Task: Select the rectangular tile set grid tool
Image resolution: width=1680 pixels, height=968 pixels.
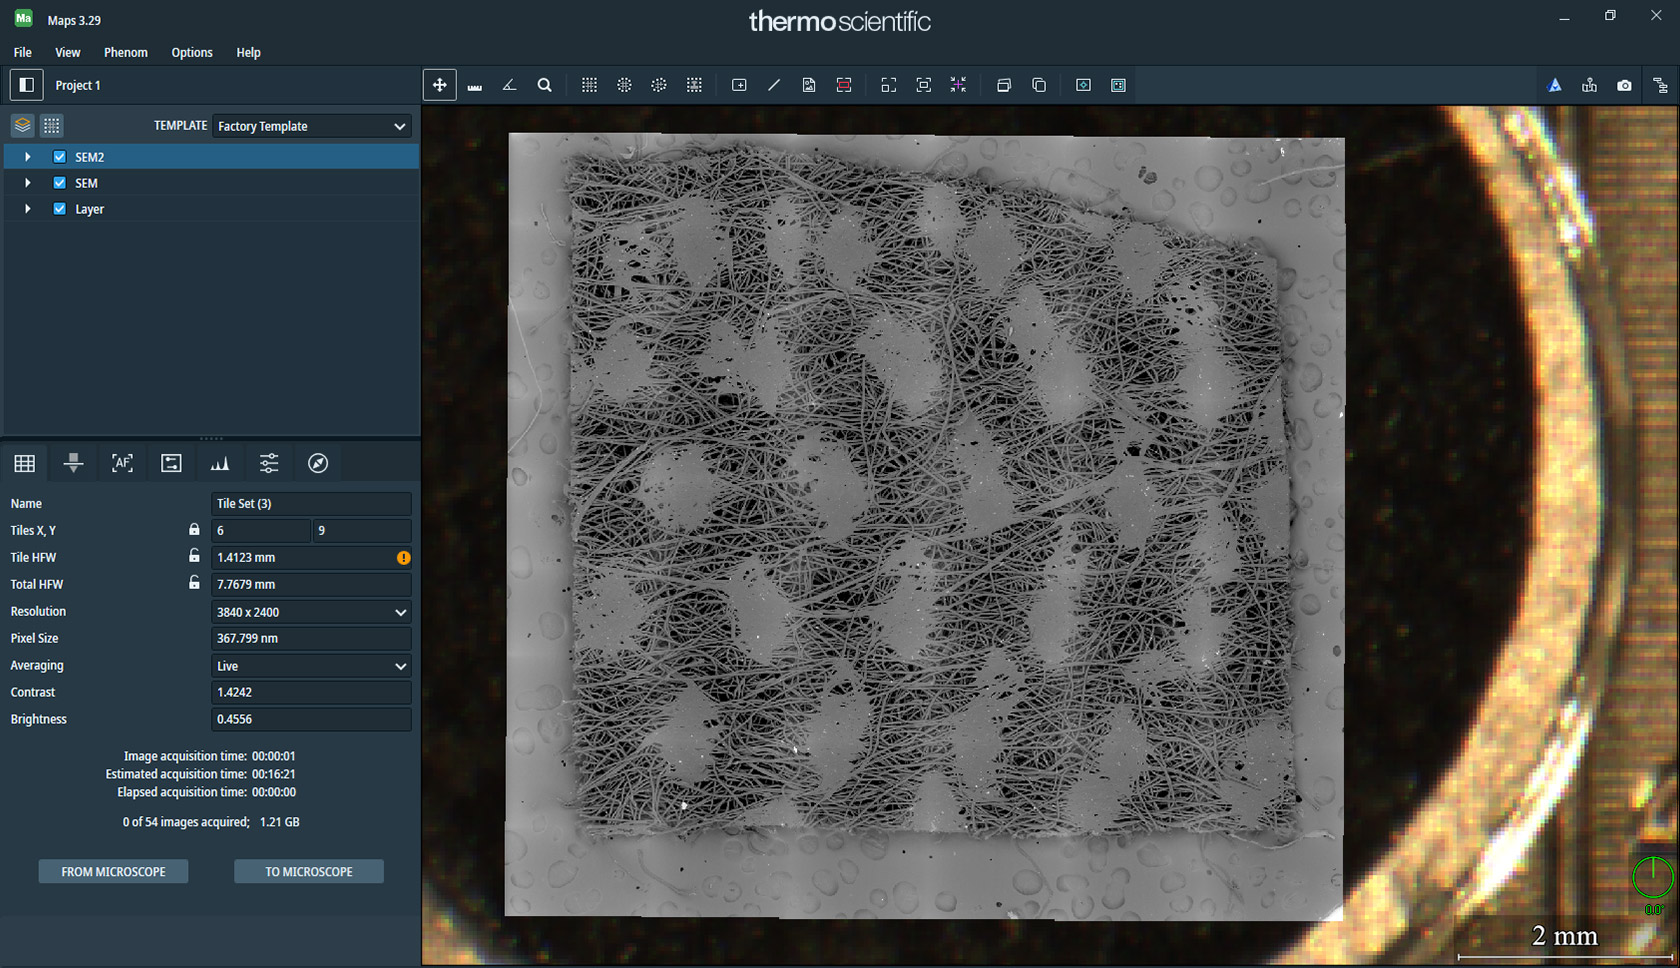Action: tap(589, 85)
